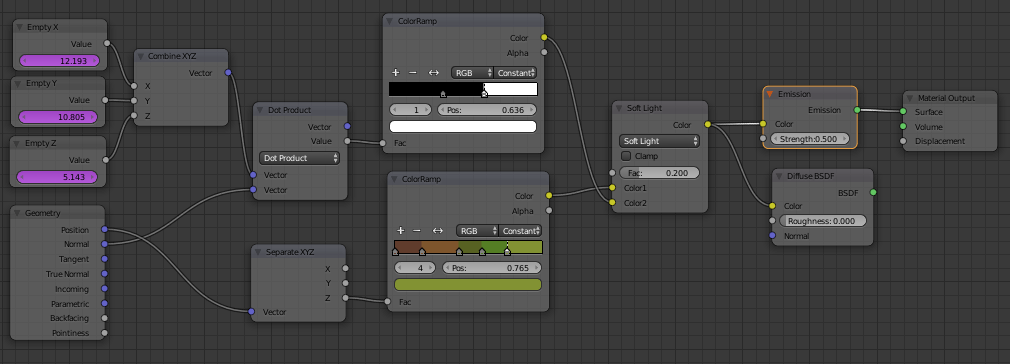1010x364 pixels.
Task: Open Constant interpolation dropdown of brown-green ColorRamp
Action: [520, 230]
